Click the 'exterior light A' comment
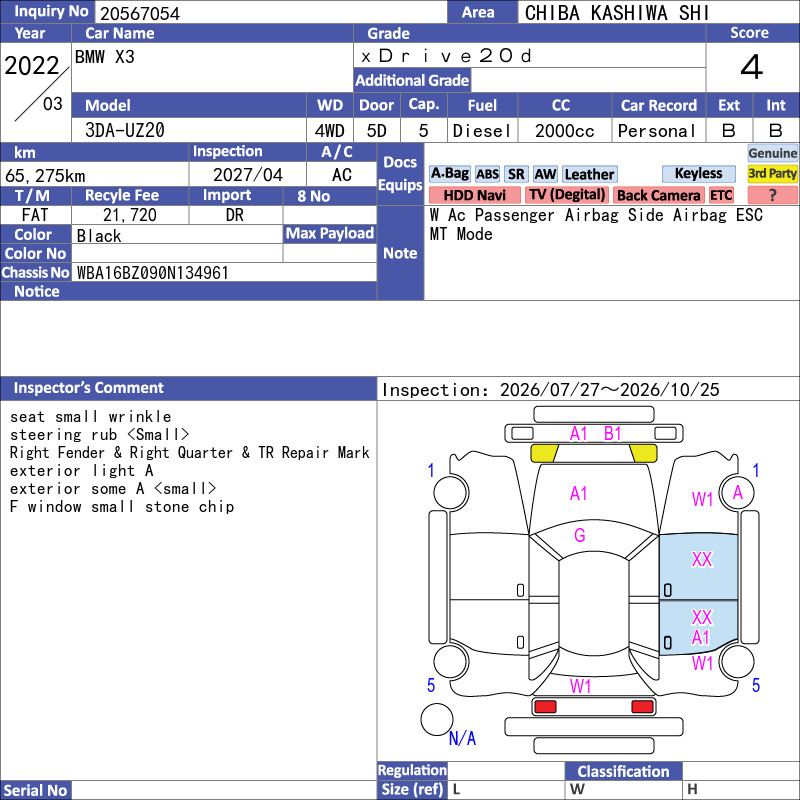 point(82,470)
